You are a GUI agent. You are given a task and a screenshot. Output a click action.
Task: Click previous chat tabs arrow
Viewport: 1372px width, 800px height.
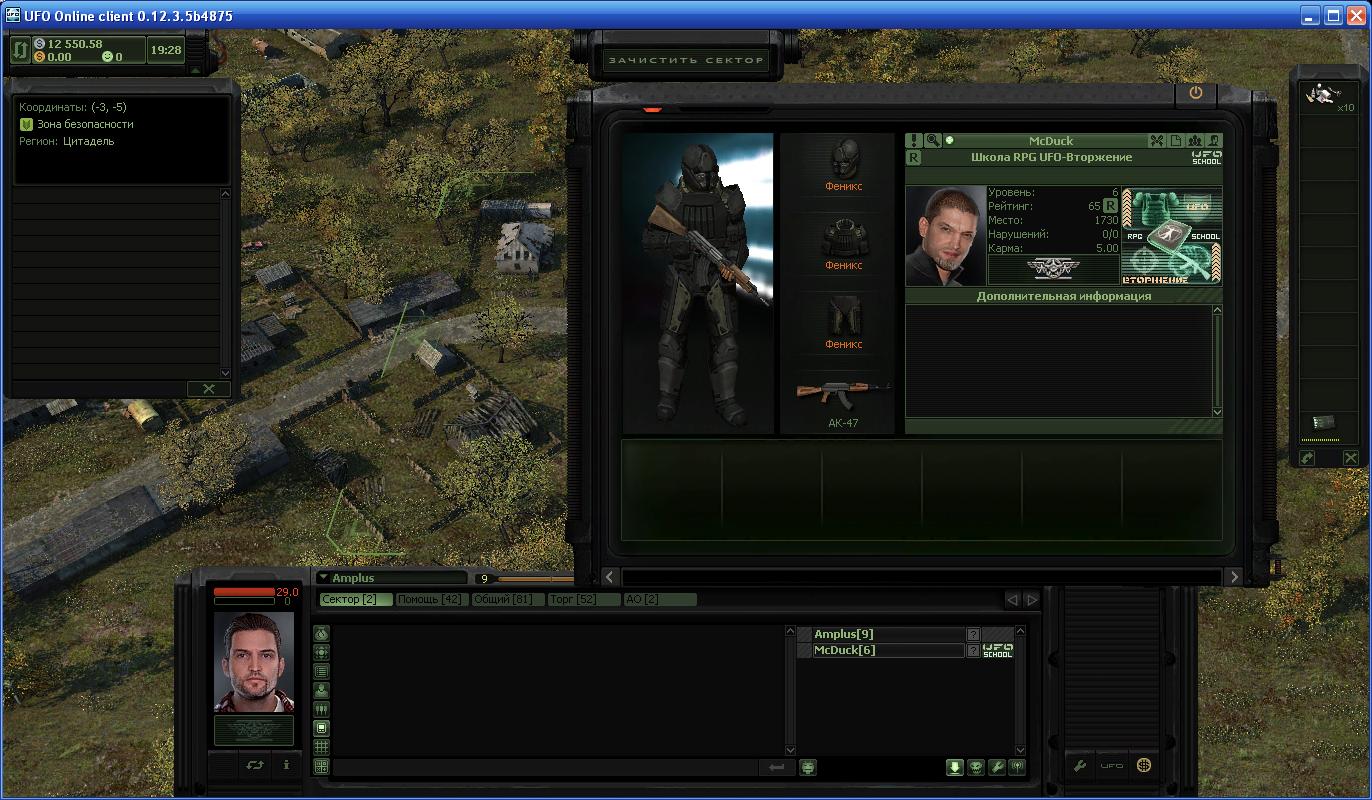pos(1012,599)
